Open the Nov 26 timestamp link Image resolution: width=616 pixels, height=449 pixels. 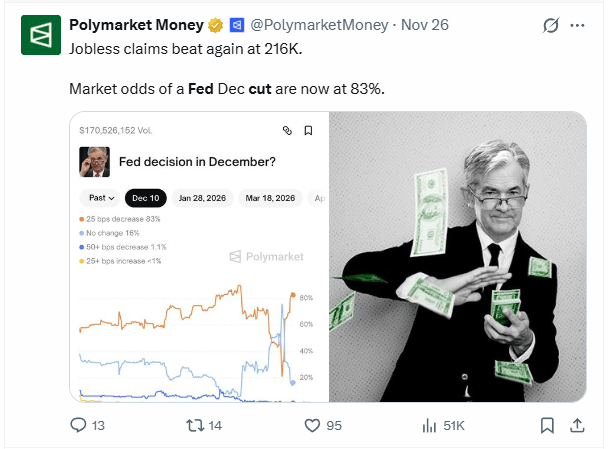[x=425, y=25]
